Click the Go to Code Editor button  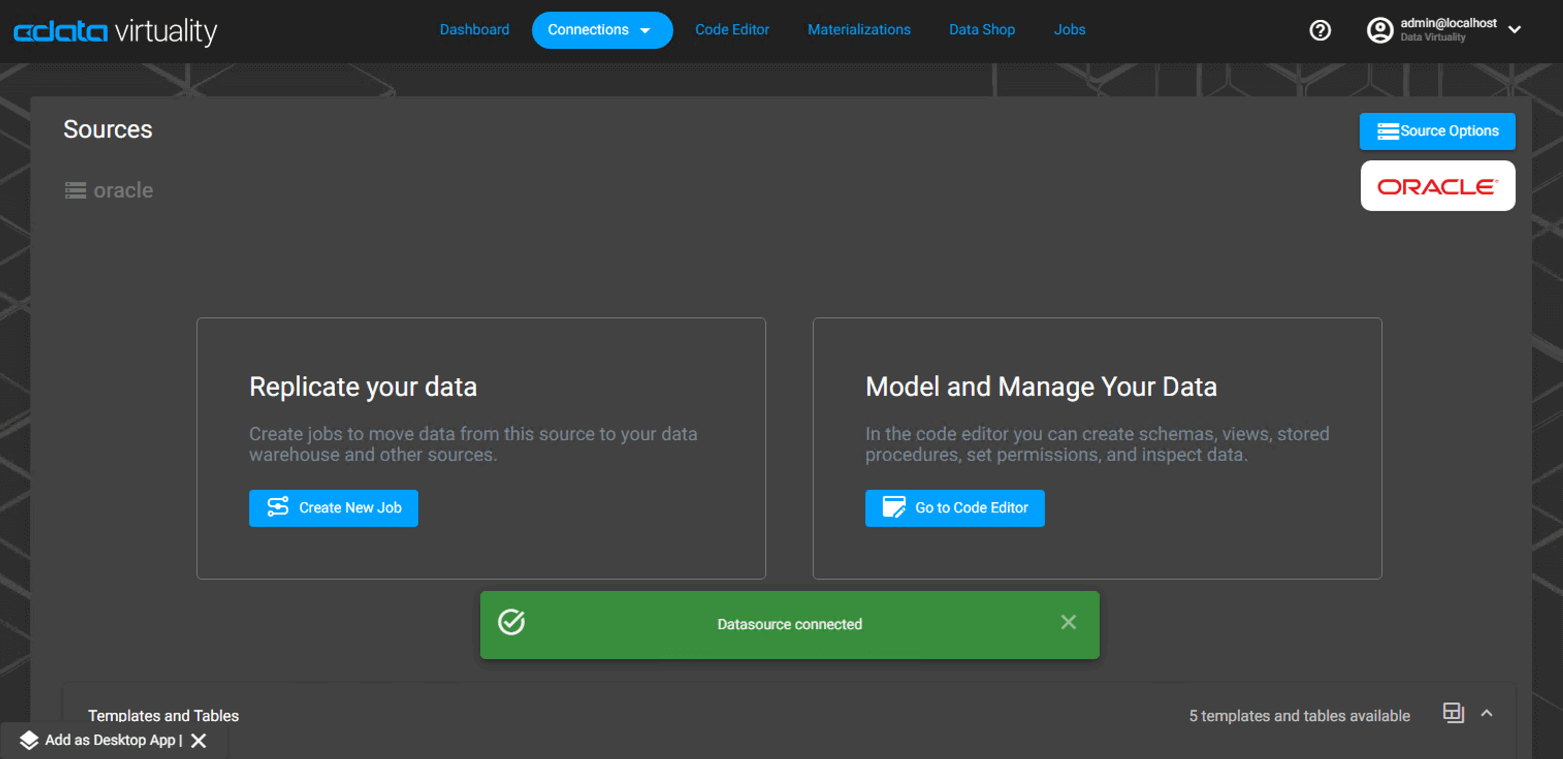point(954,508)
